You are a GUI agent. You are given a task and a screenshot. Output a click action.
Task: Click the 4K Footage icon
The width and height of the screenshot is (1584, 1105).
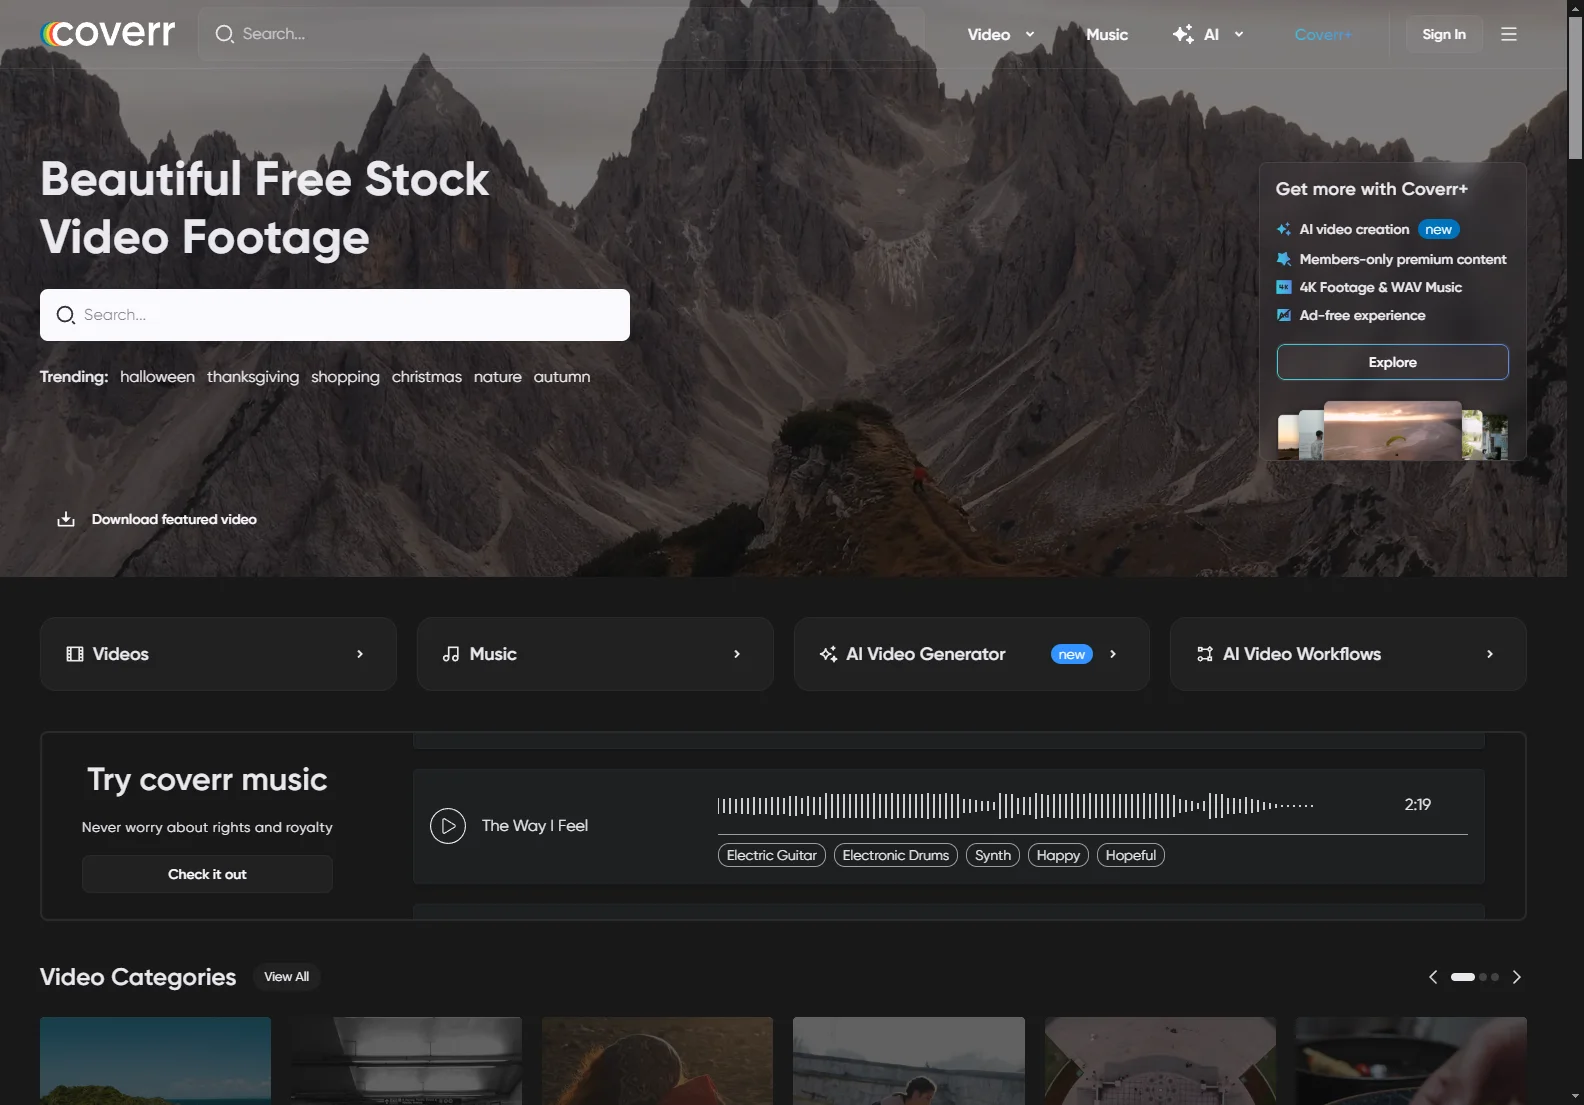[1284, 287]
